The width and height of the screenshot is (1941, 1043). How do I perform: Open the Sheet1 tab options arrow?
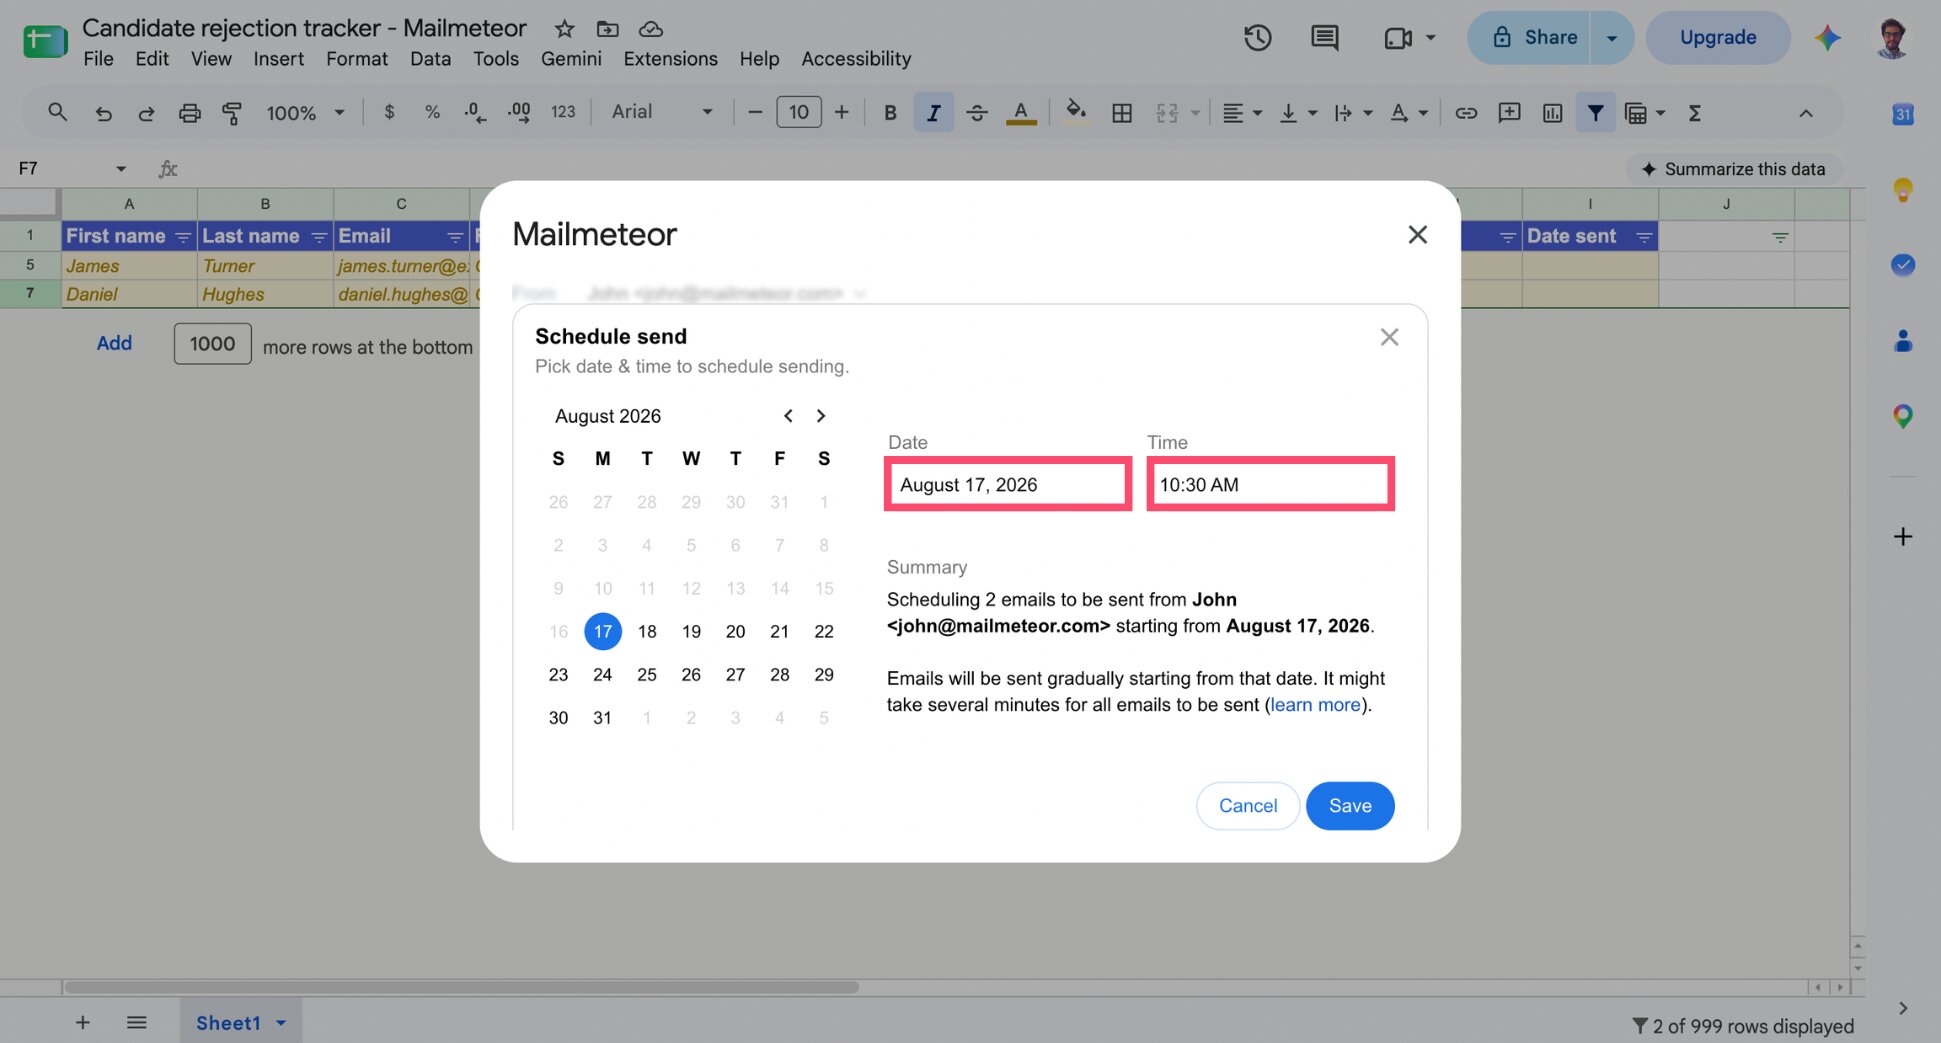281,1023
